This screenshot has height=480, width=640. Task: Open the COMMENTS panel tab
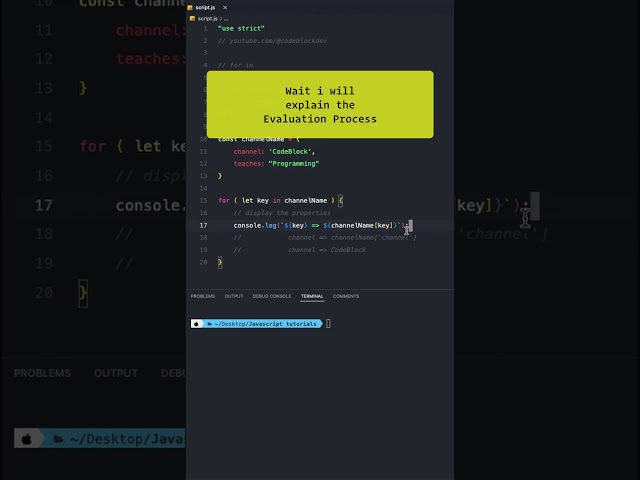(346, 296)
